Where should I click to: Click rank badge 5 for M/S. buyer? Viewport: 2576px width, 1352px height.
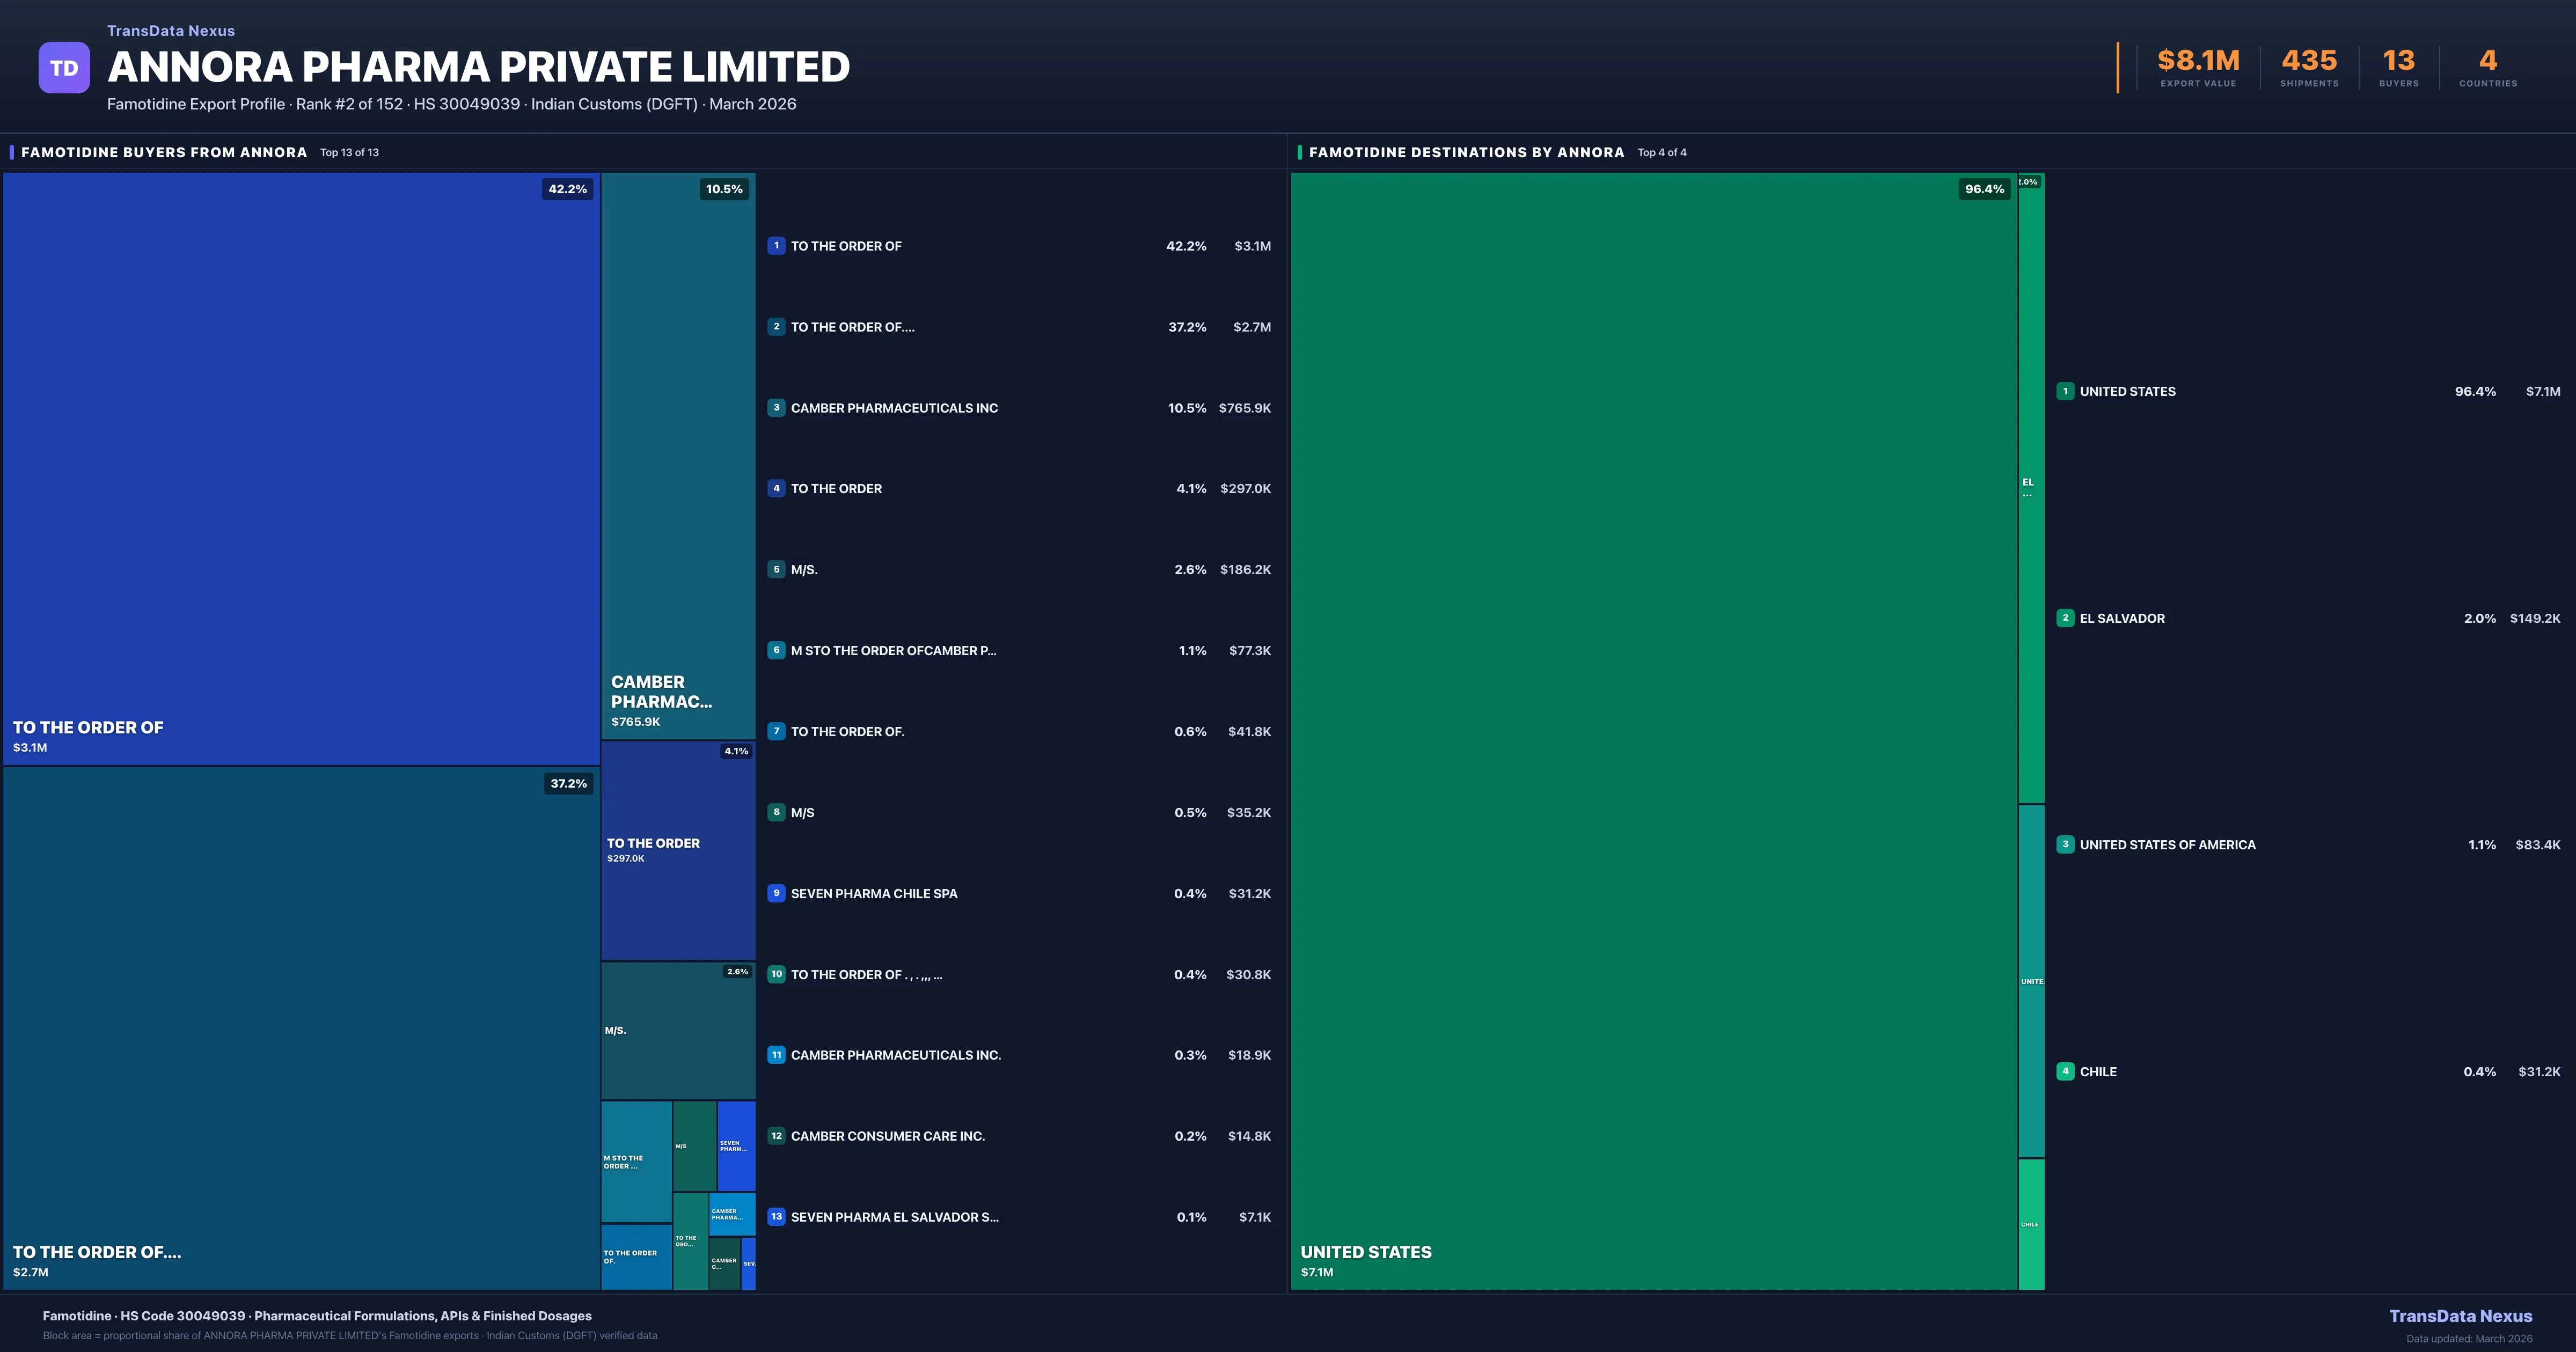776,569
